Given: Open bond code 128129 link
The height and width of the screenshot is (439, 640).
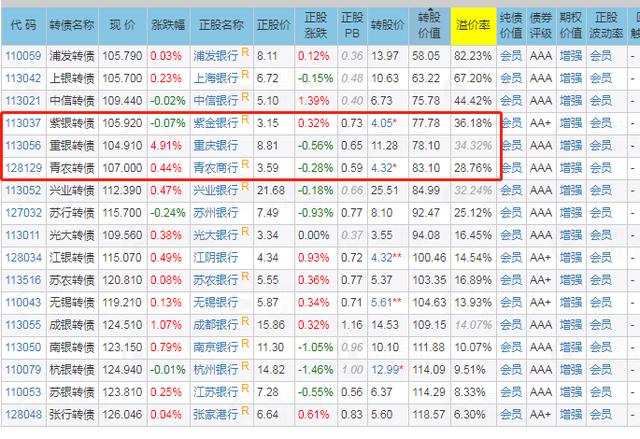Looking at the screenshot, I should pyautogui.click(x=23, y=168).
